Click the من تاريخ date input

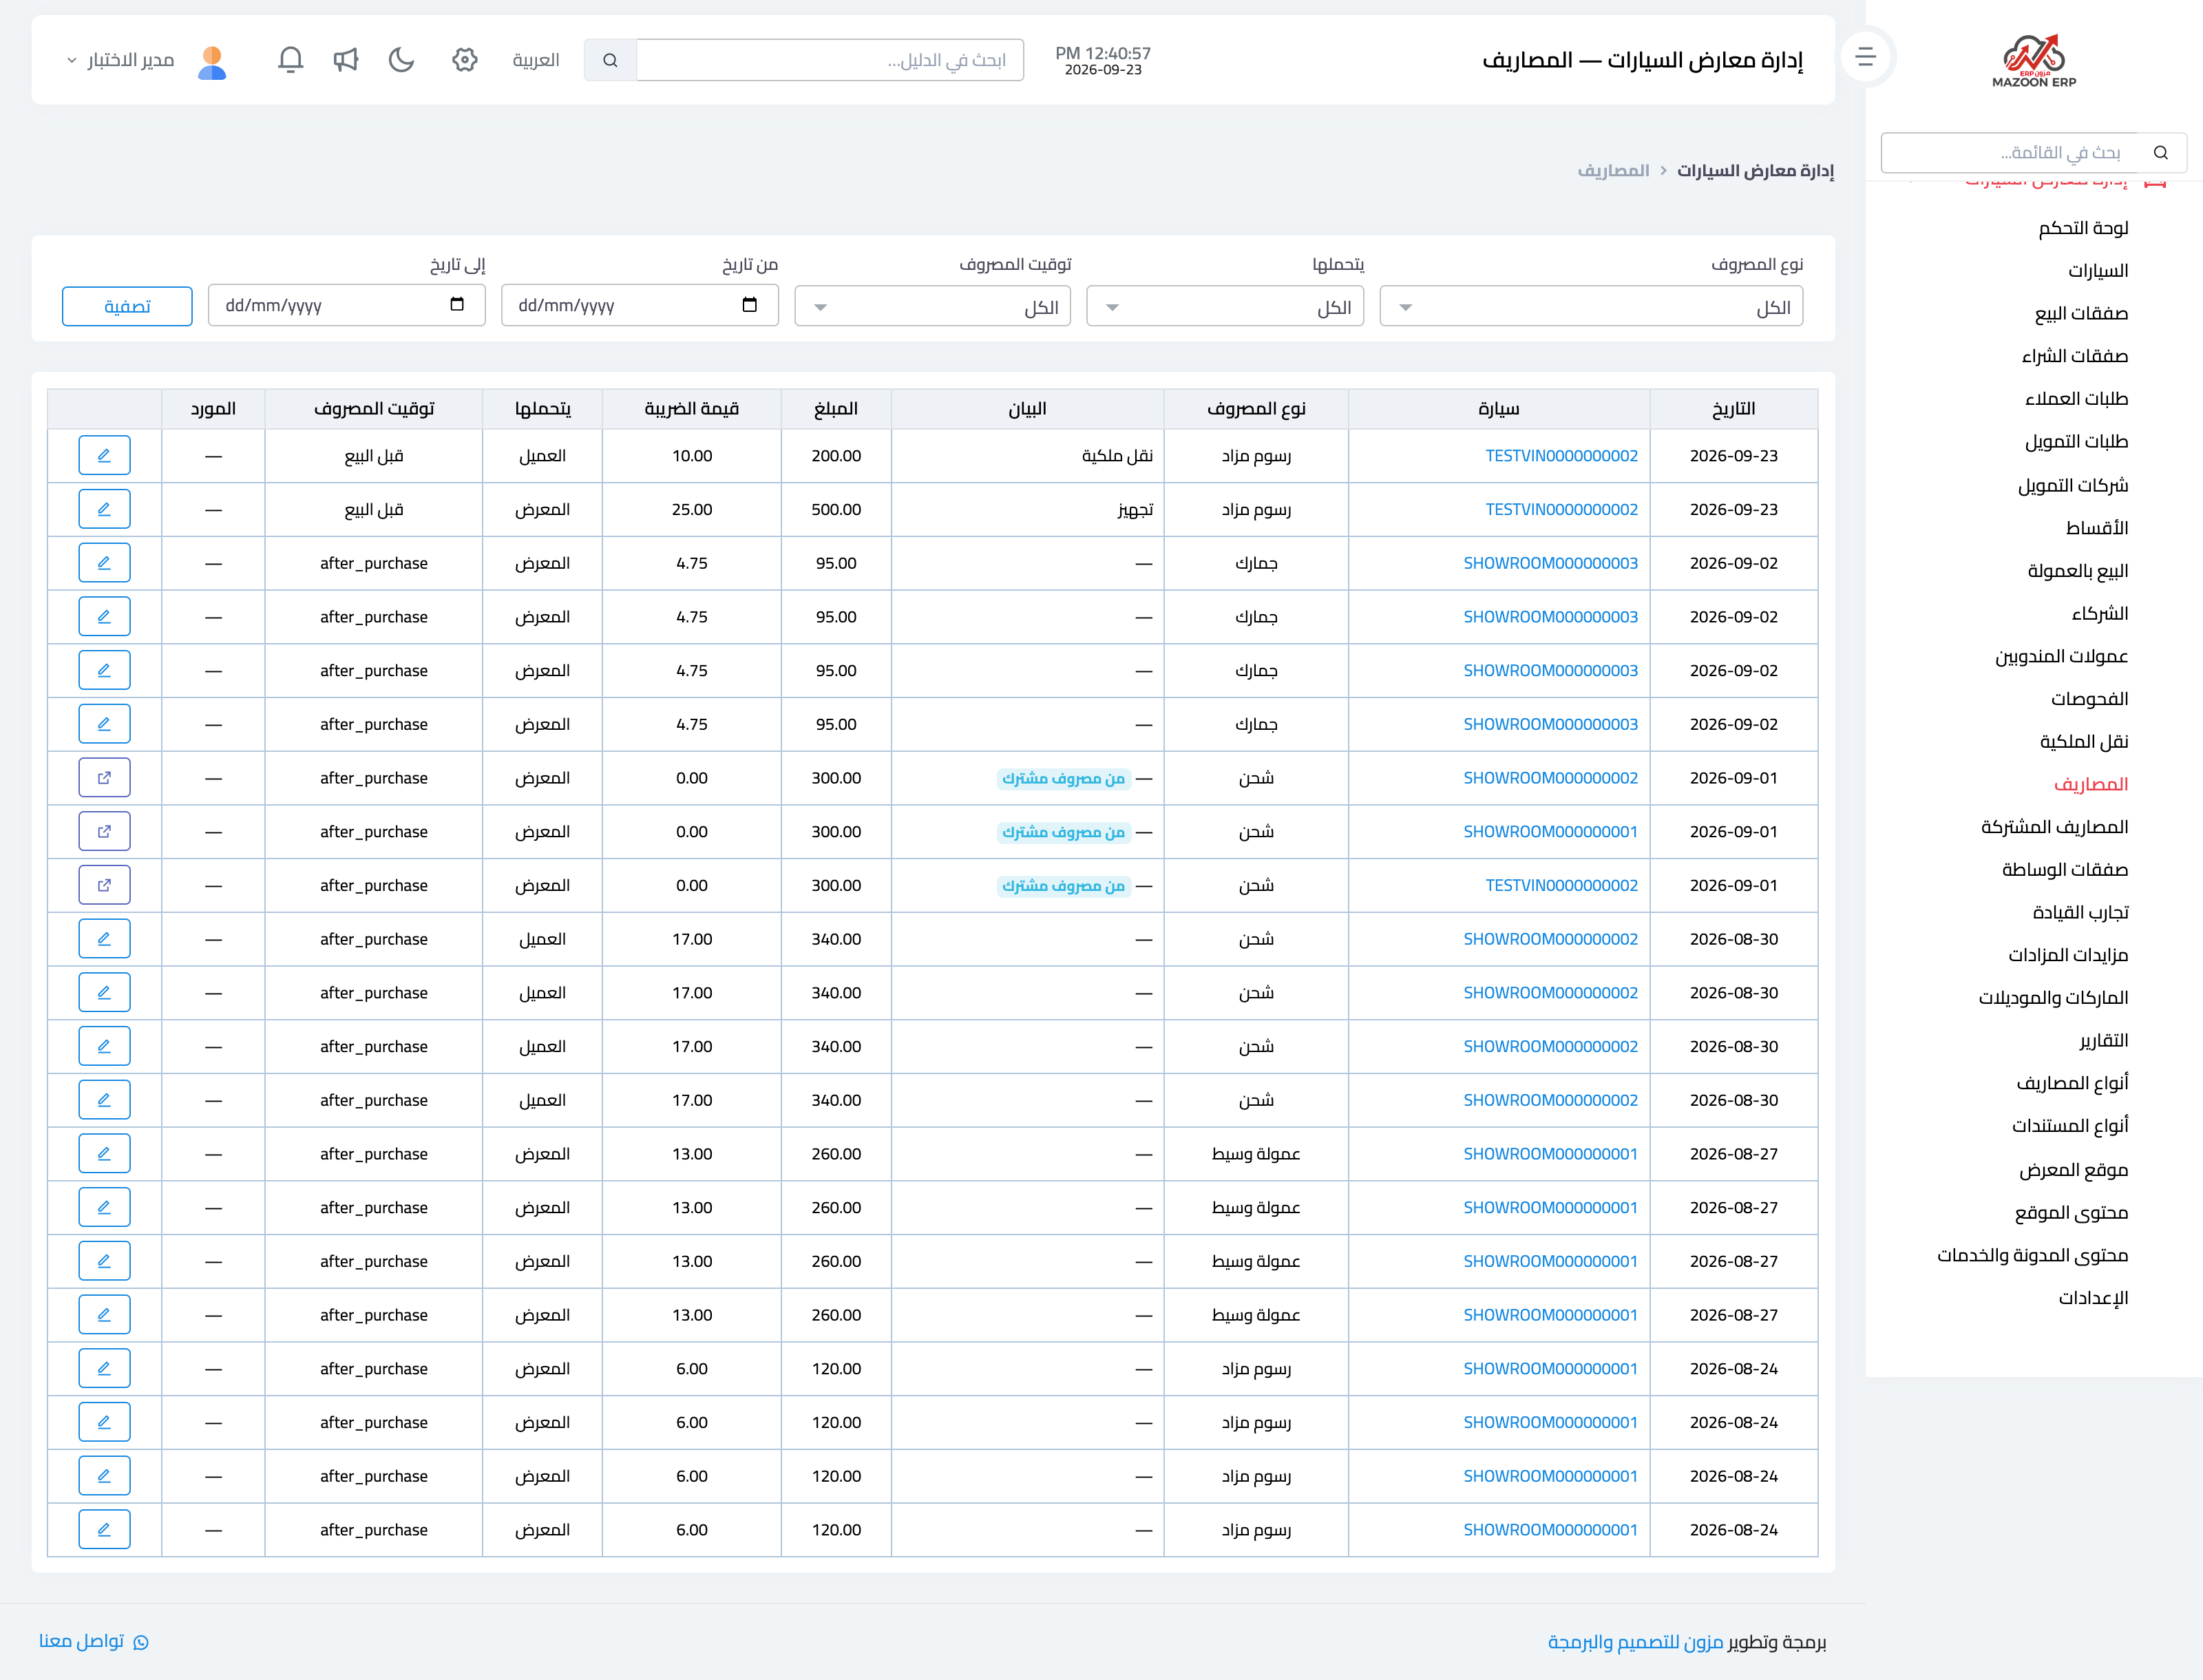click(640, 305)
